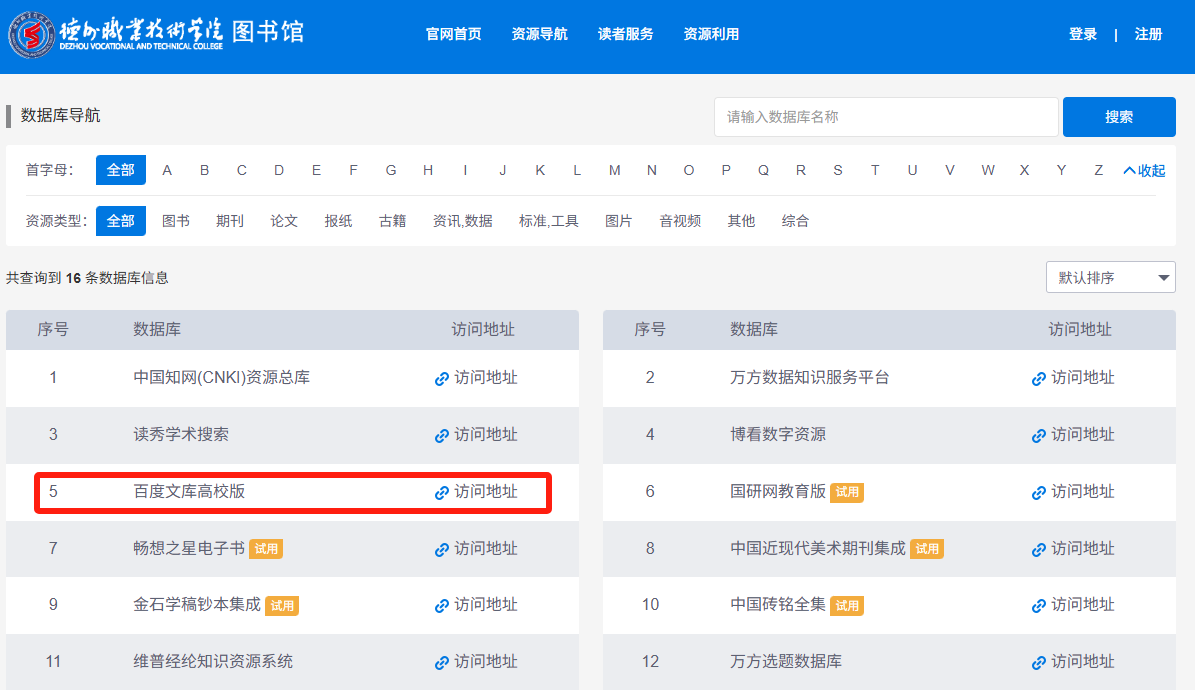Open the 中国知网(CNKI)资源总库 database name
The height and width of the screenshot is (690, 1195).
tap(222, 377)
